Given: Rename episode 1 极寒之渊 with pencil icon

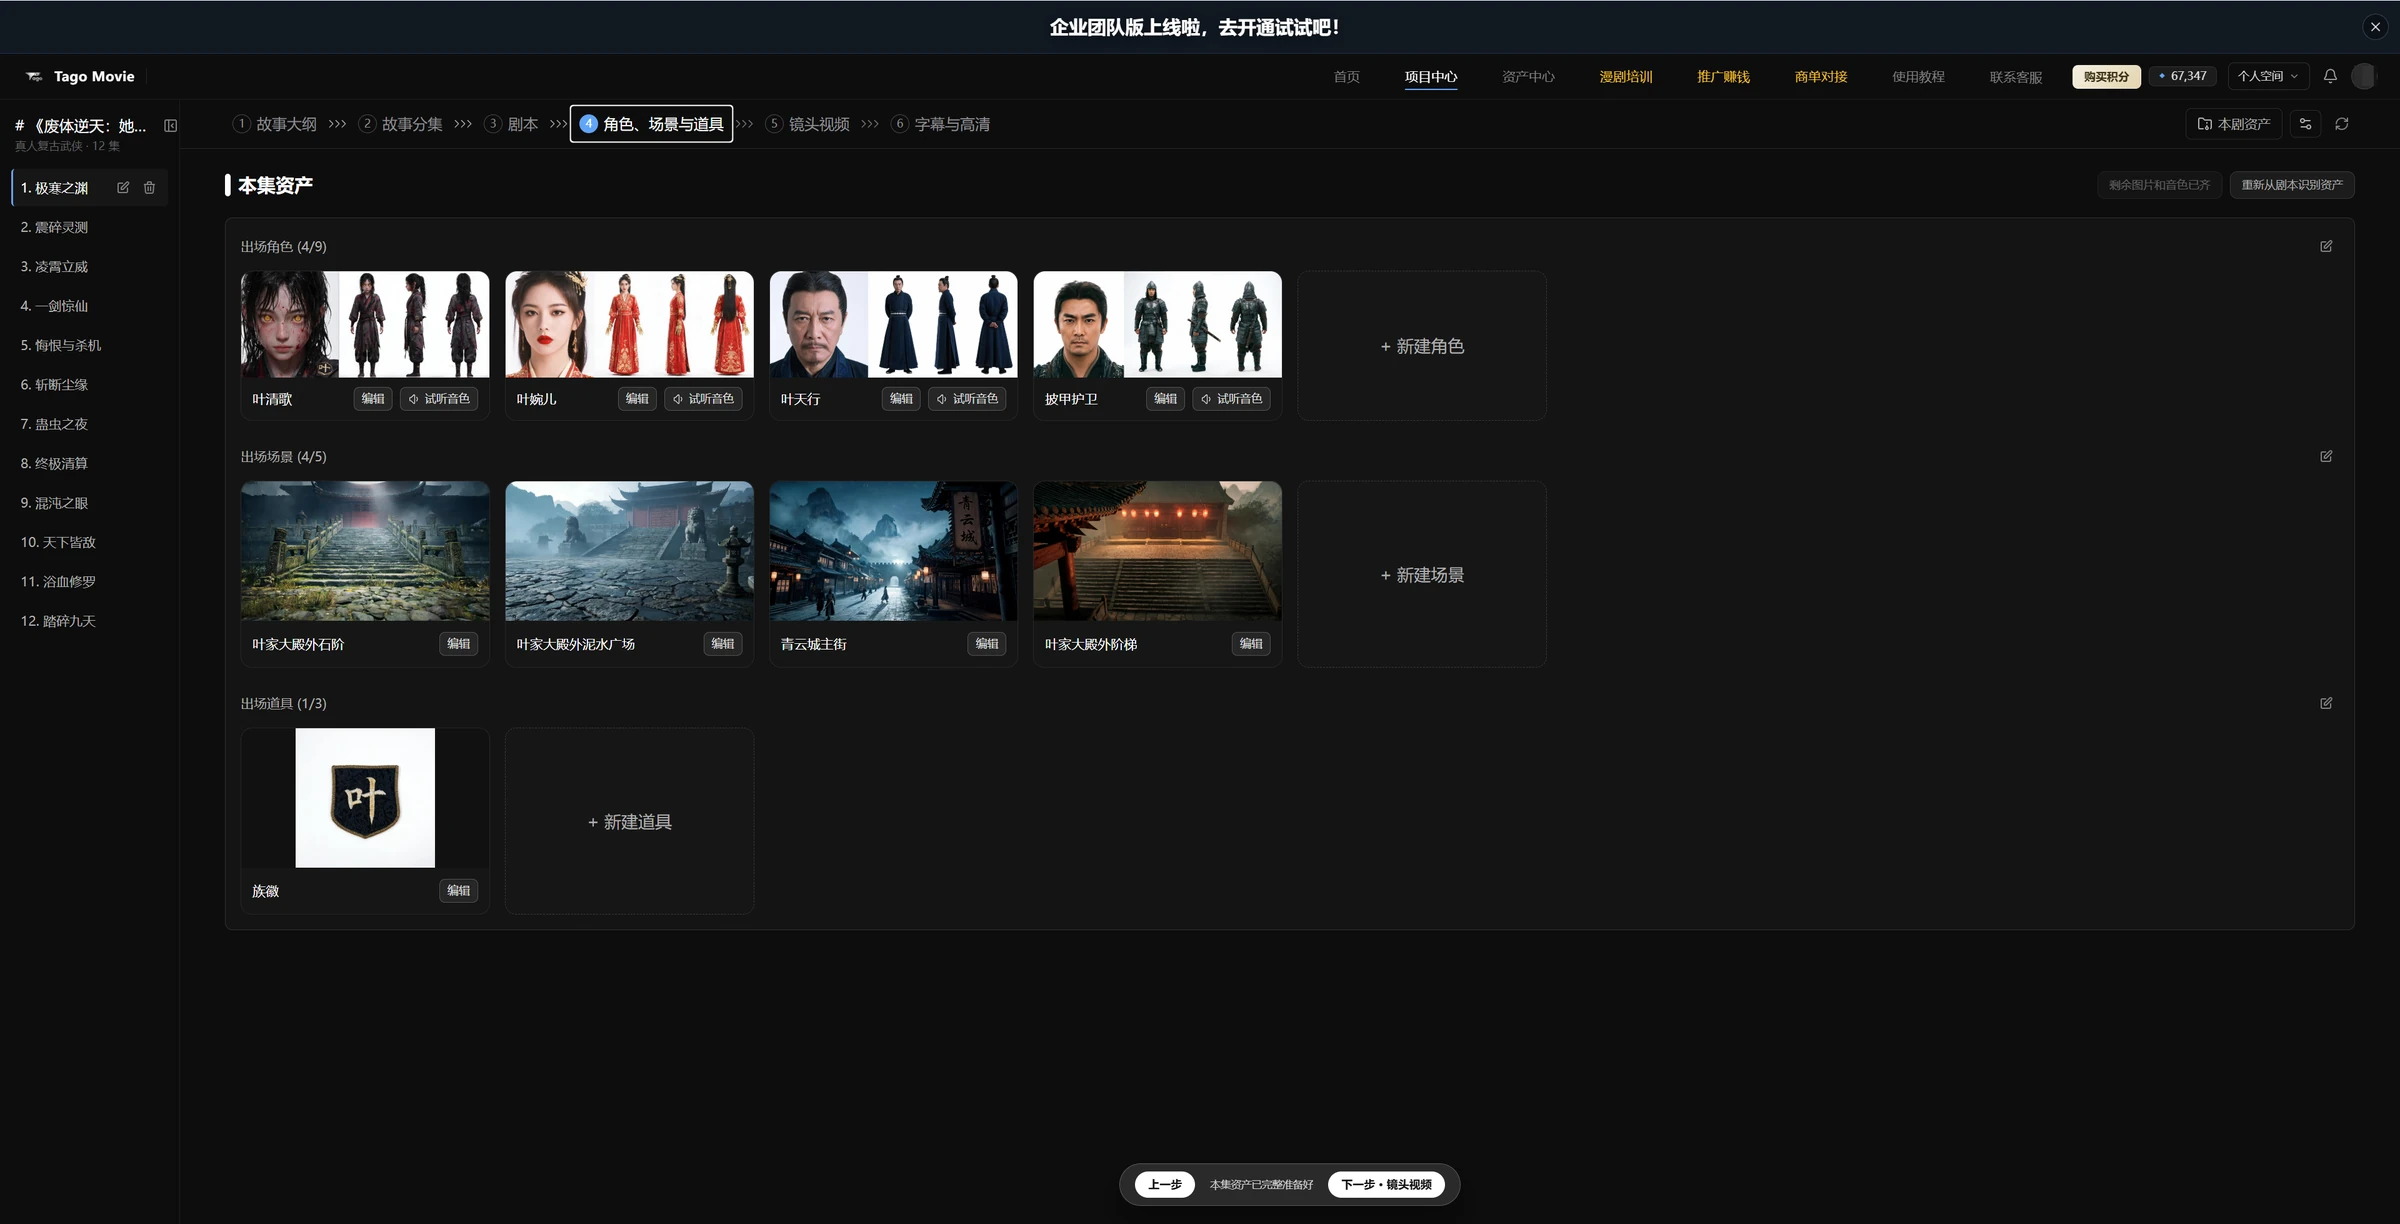Looking at the screenshot, I should (x=123, y=188).
